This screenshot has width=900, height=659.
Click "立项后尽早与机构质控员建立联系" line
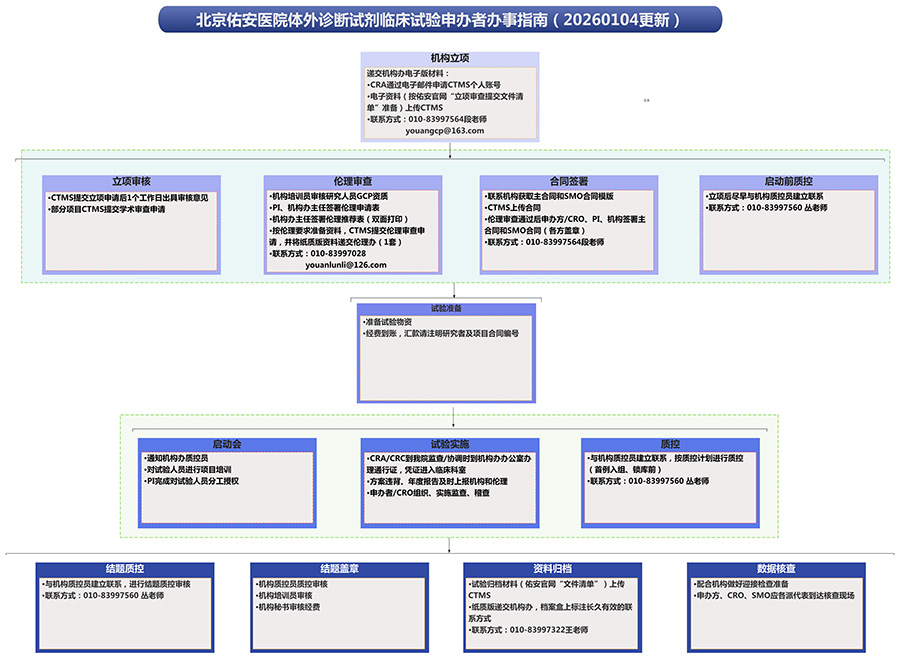pos(764,196)
